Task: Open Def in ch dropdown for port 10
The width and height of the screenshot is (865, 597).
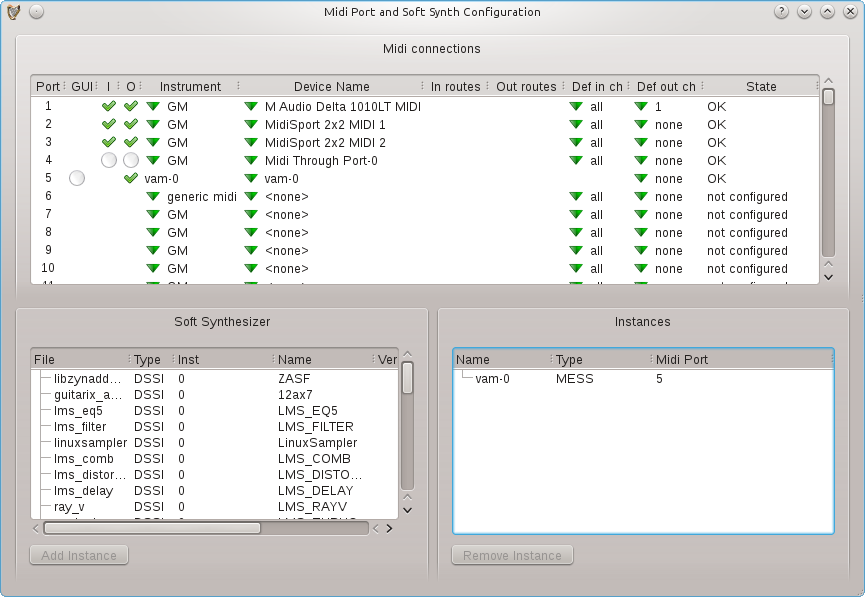Action: pos(576,269)
